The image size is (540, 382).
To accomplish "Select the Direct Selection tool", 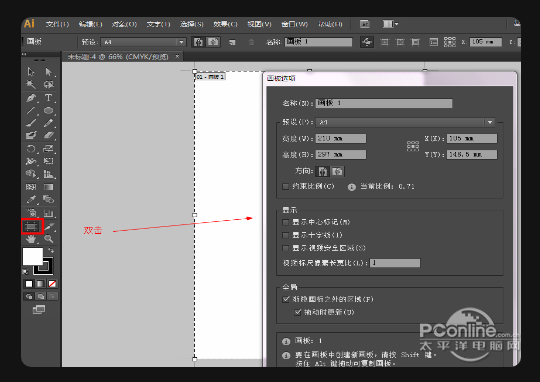I will pyautogui.click(x=48, y=72).
